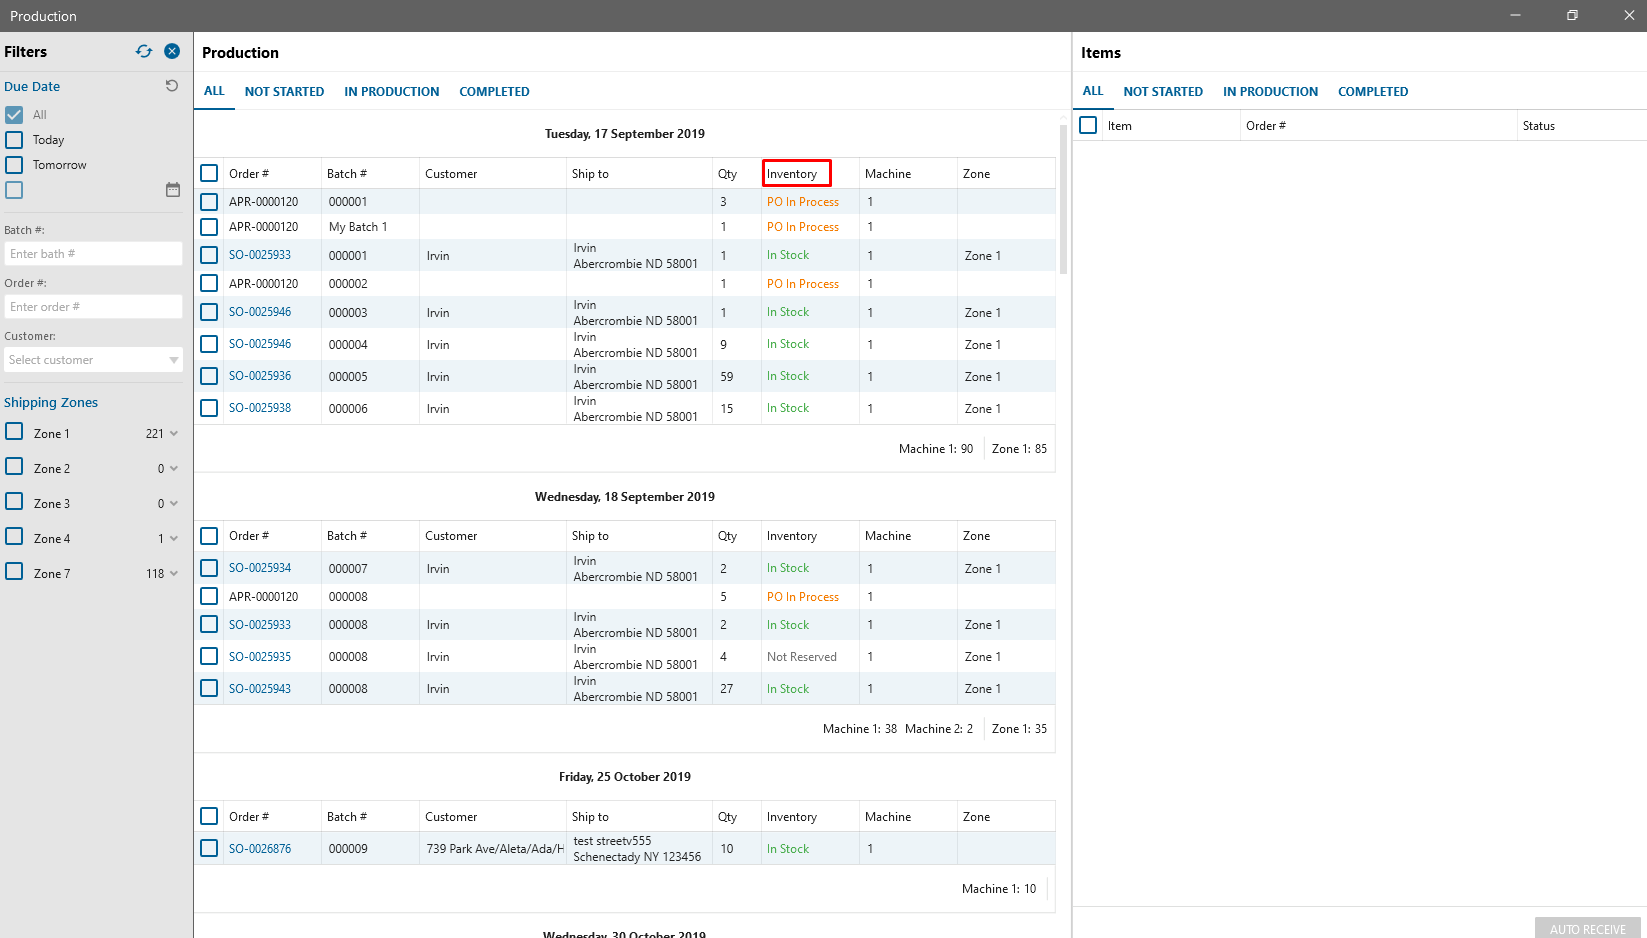This screenshot has height=938, width=1647.
Task: Select the Zone 7 shipping zone checkbox
Action: click(x=14, y=572)
